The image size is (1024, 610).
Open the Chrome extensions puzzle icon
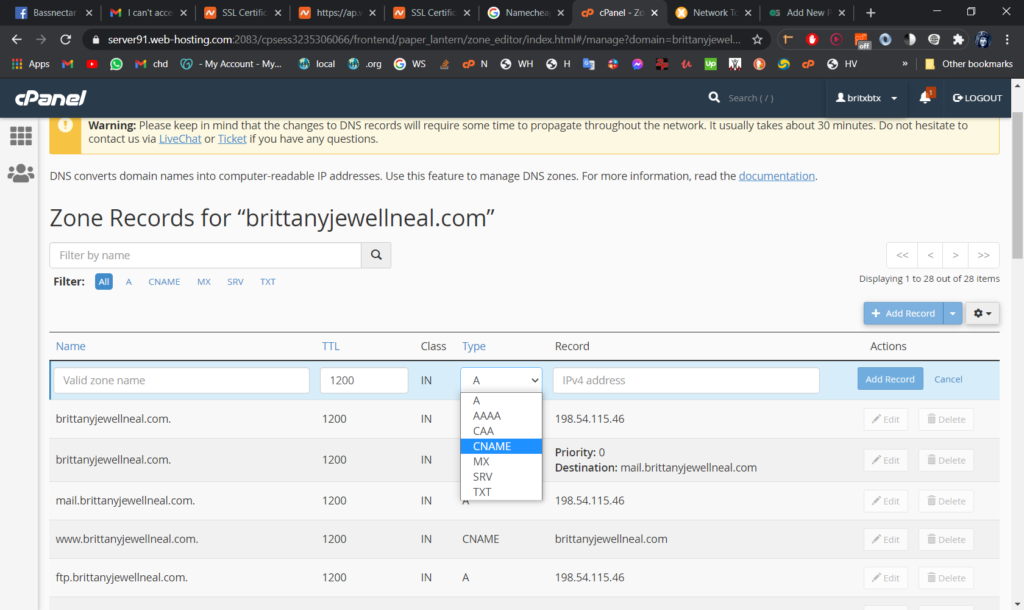(958, 40)
